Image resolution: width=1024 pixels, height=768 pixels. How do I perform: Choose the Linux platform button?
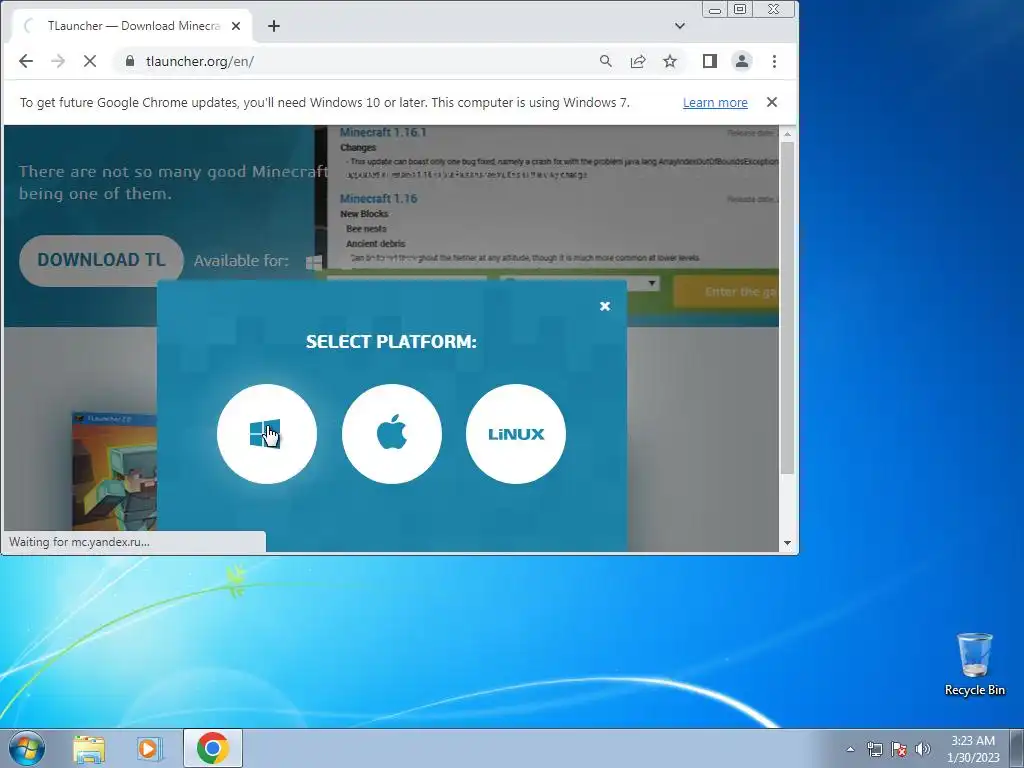[x=516, y=434]
